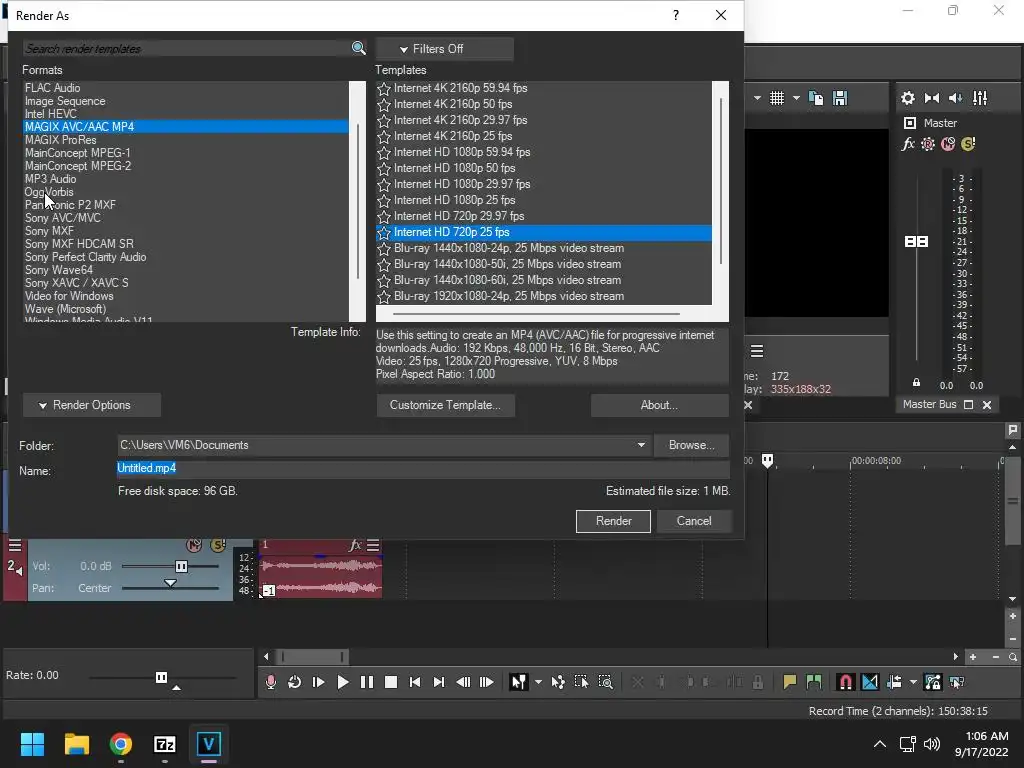Click Ignore Event Grouping icon
Viewport: 1024px width, 768px height.
coord(957,682)
